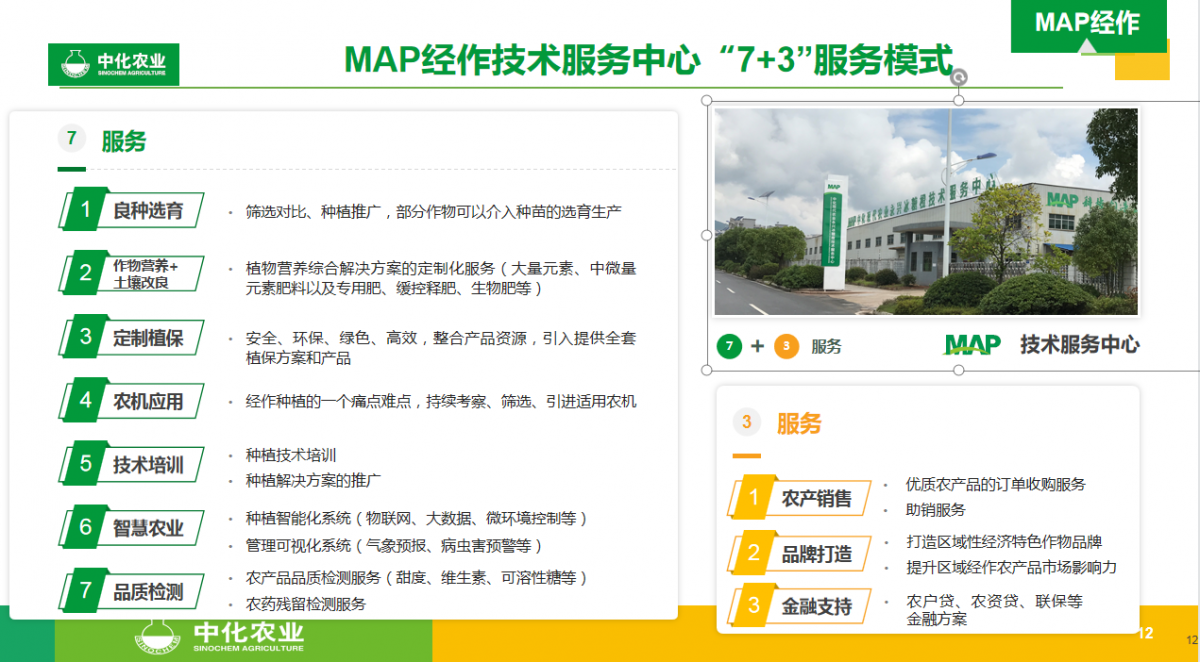
Task: Select the 作物营养+土壤改良 label
Action: pyautogui.click(x=145, y=274)
